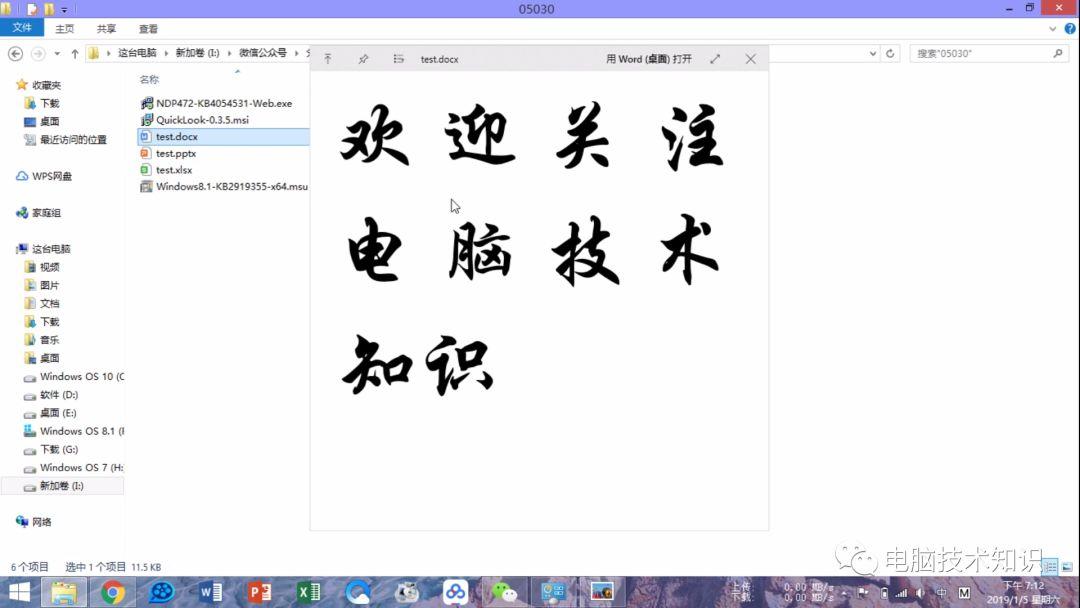The image size is (1080, 608).
Task: Click 用 Word (桌面) 打开 button
Action: point(649,59)
